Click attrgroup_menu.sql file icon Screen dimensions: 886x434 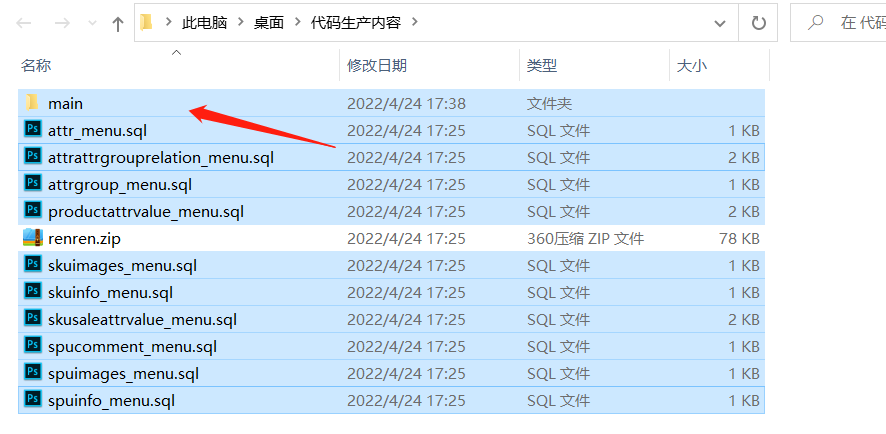[x=33, y=183]
